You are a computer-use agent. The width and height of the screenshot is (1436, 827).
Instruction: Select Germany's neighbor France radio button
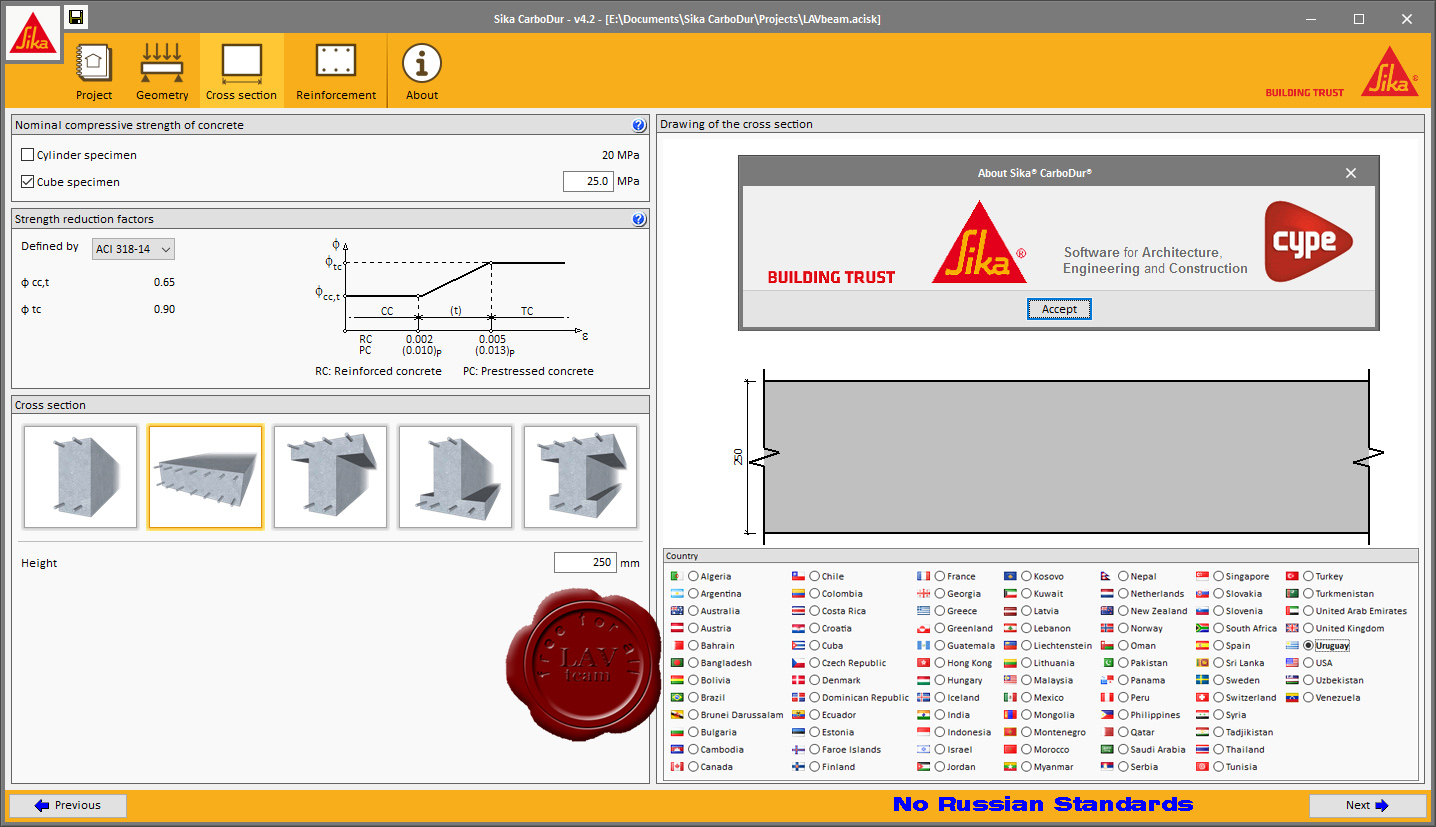[x=940, y=576]
